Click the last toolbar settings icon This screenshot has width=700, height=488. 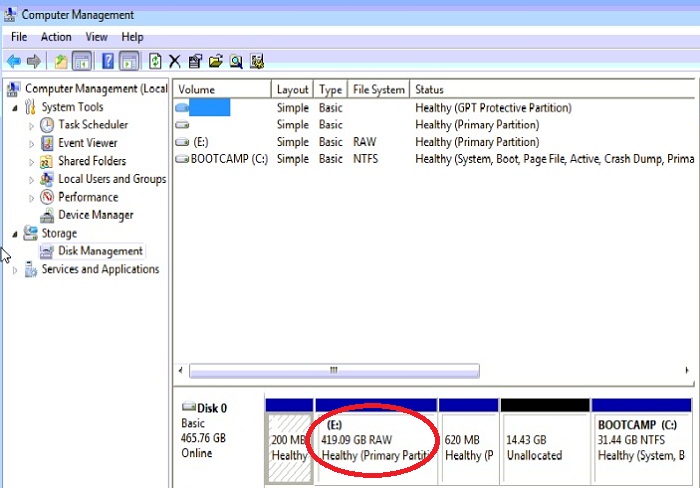pos(257,61)
